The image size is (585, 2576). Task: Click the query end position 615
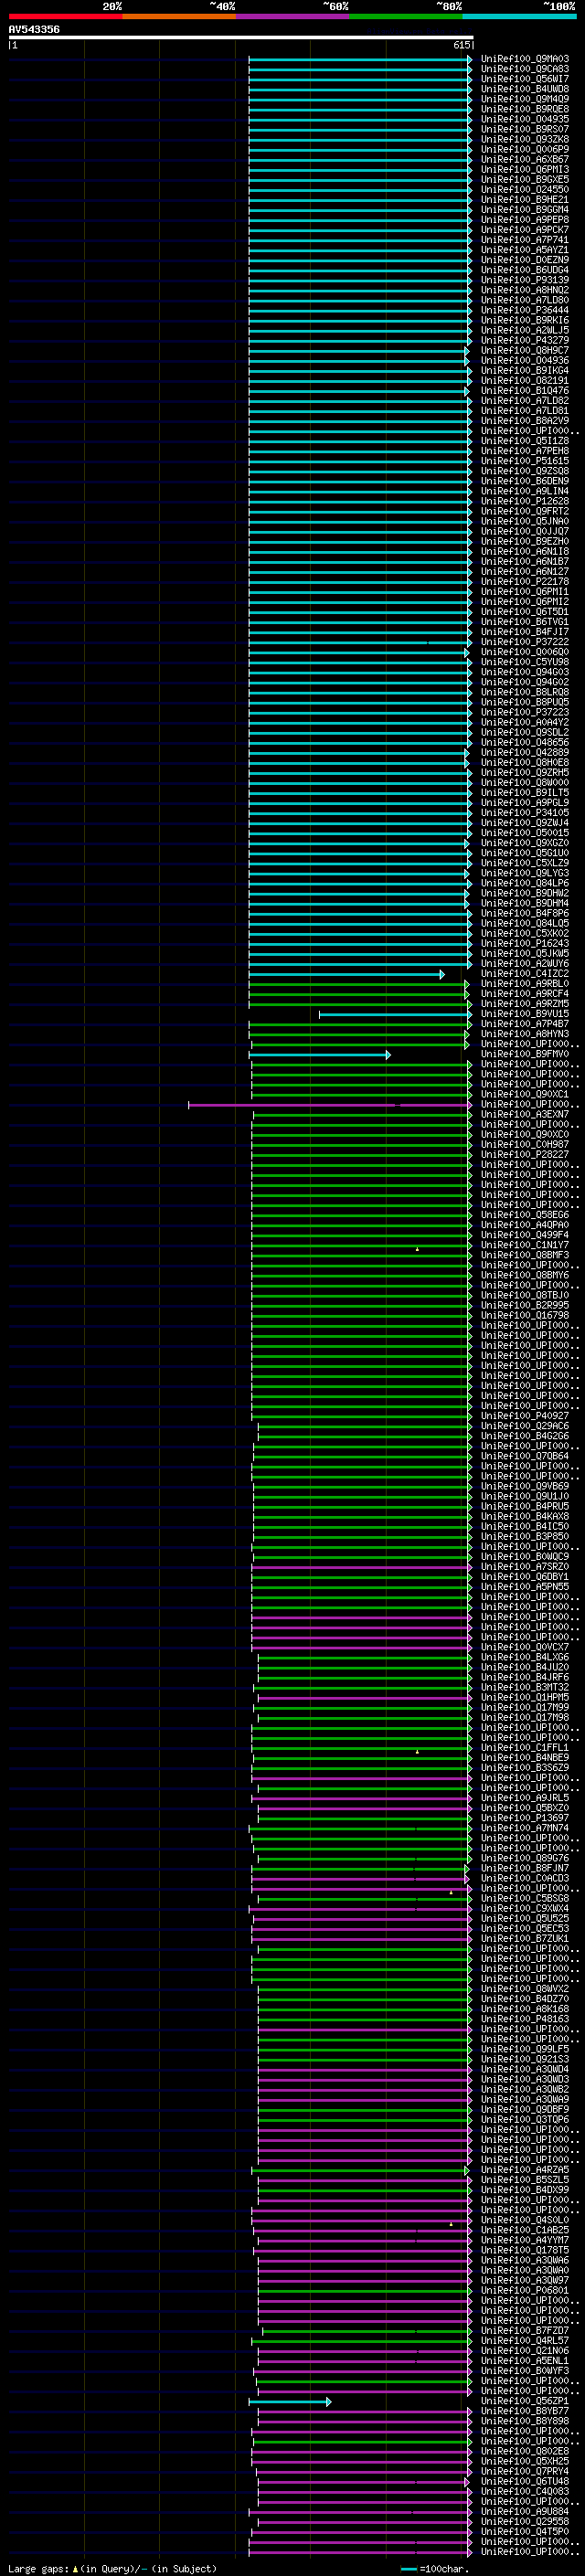click(x=461, y=45)
